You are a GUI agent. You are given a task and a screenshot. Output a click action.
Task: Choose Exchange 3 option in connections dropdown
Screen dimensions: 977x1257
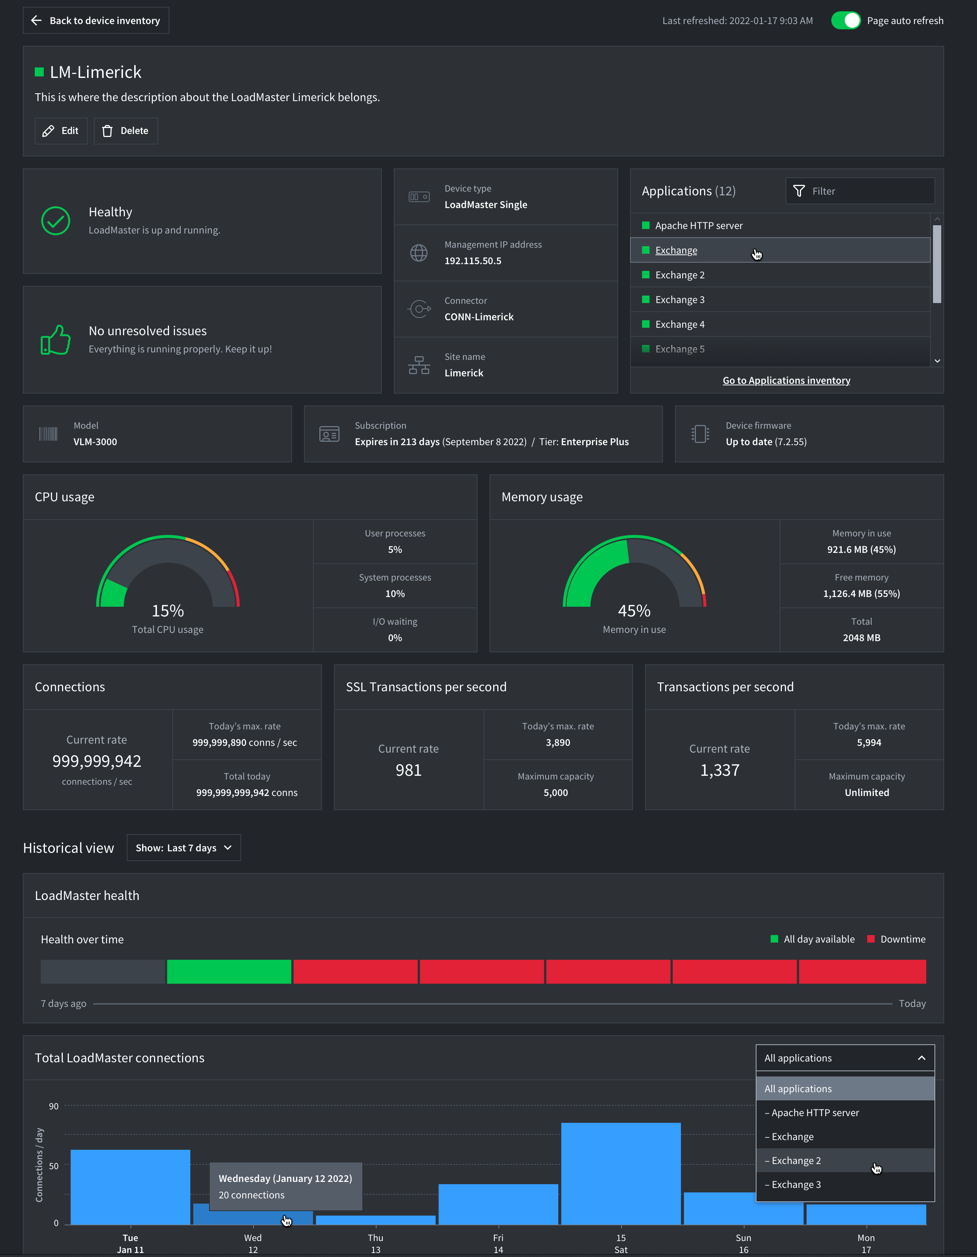click(x=845, y=1185)
